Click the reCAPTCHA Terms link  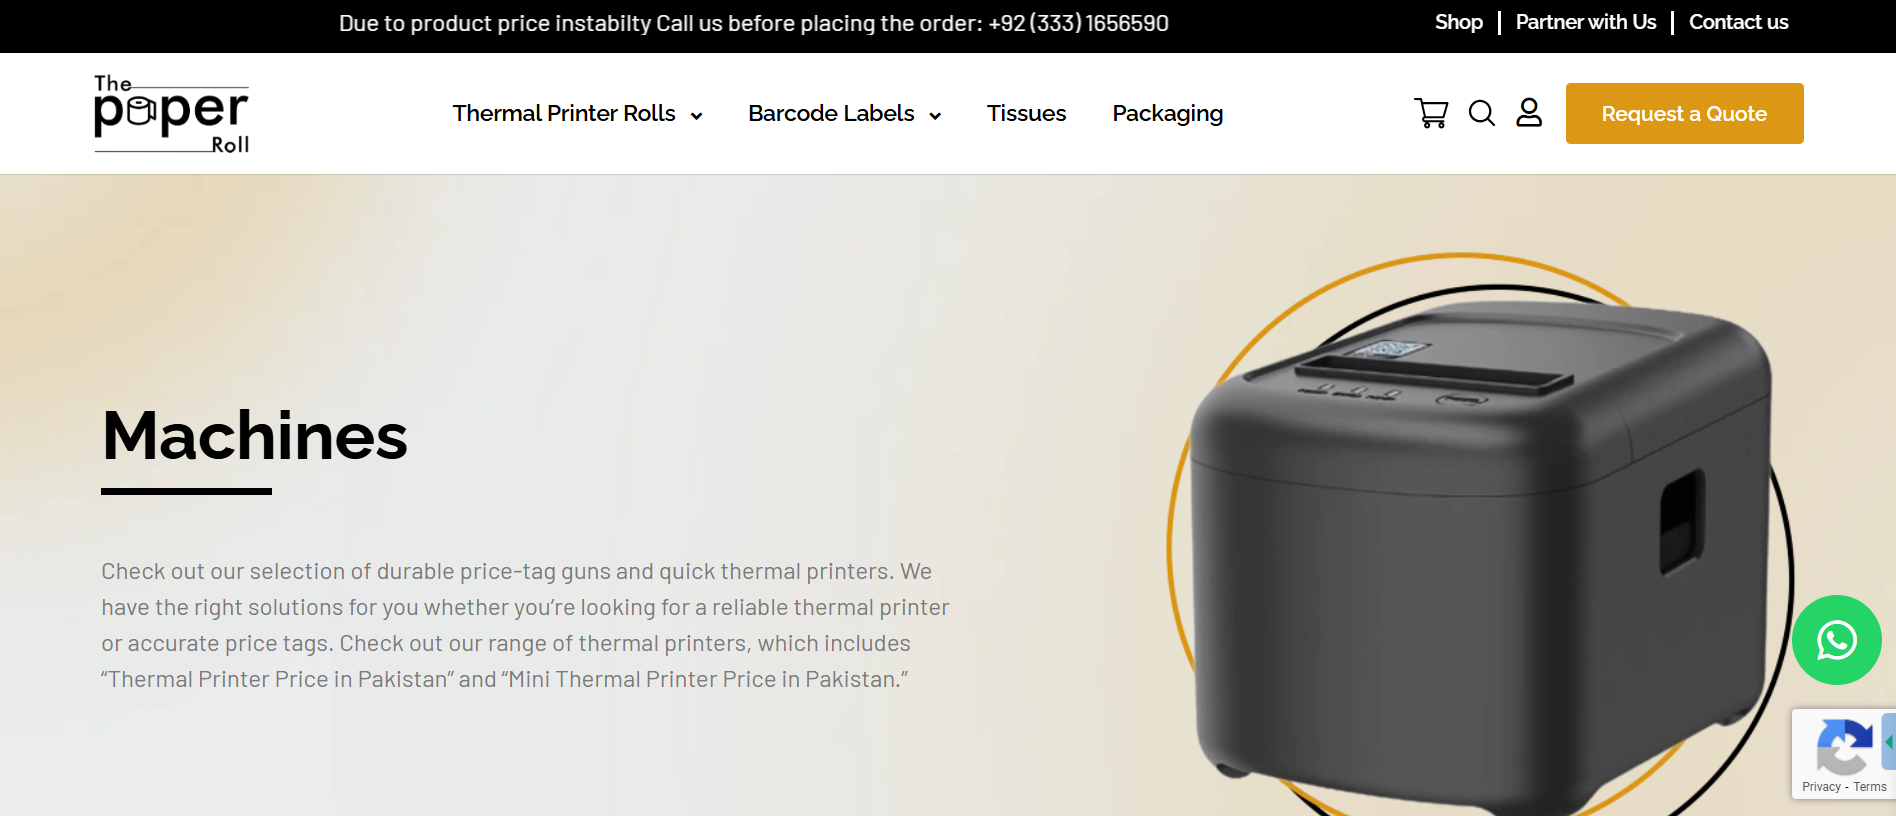click(1869, 787)
